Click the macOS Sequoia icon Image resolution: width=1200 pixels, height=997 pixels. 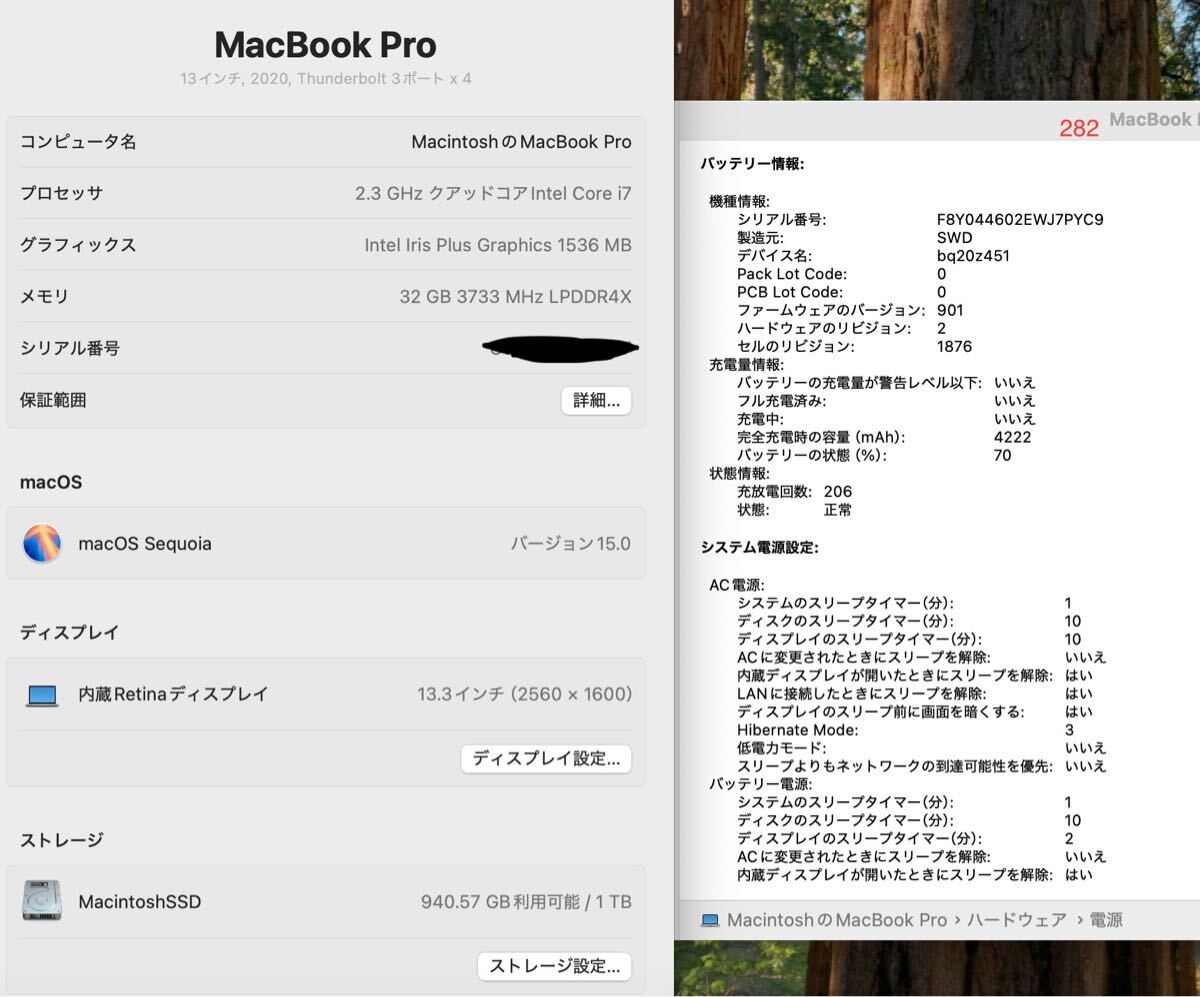[42, 544]
